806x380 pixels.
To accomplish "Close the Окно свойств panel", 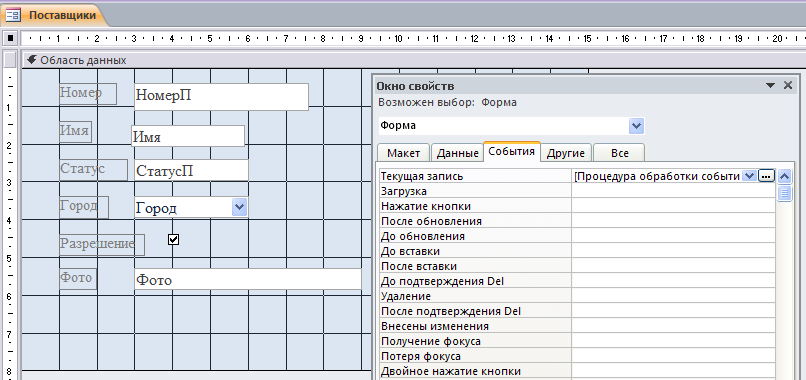I will coord(787,85).
